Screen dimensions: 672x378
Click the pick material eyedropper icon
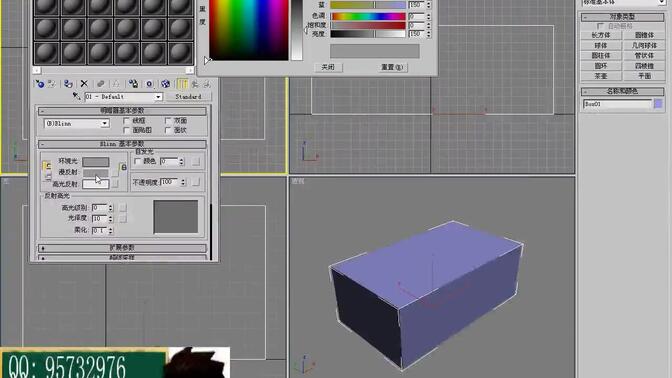(76, 96)
